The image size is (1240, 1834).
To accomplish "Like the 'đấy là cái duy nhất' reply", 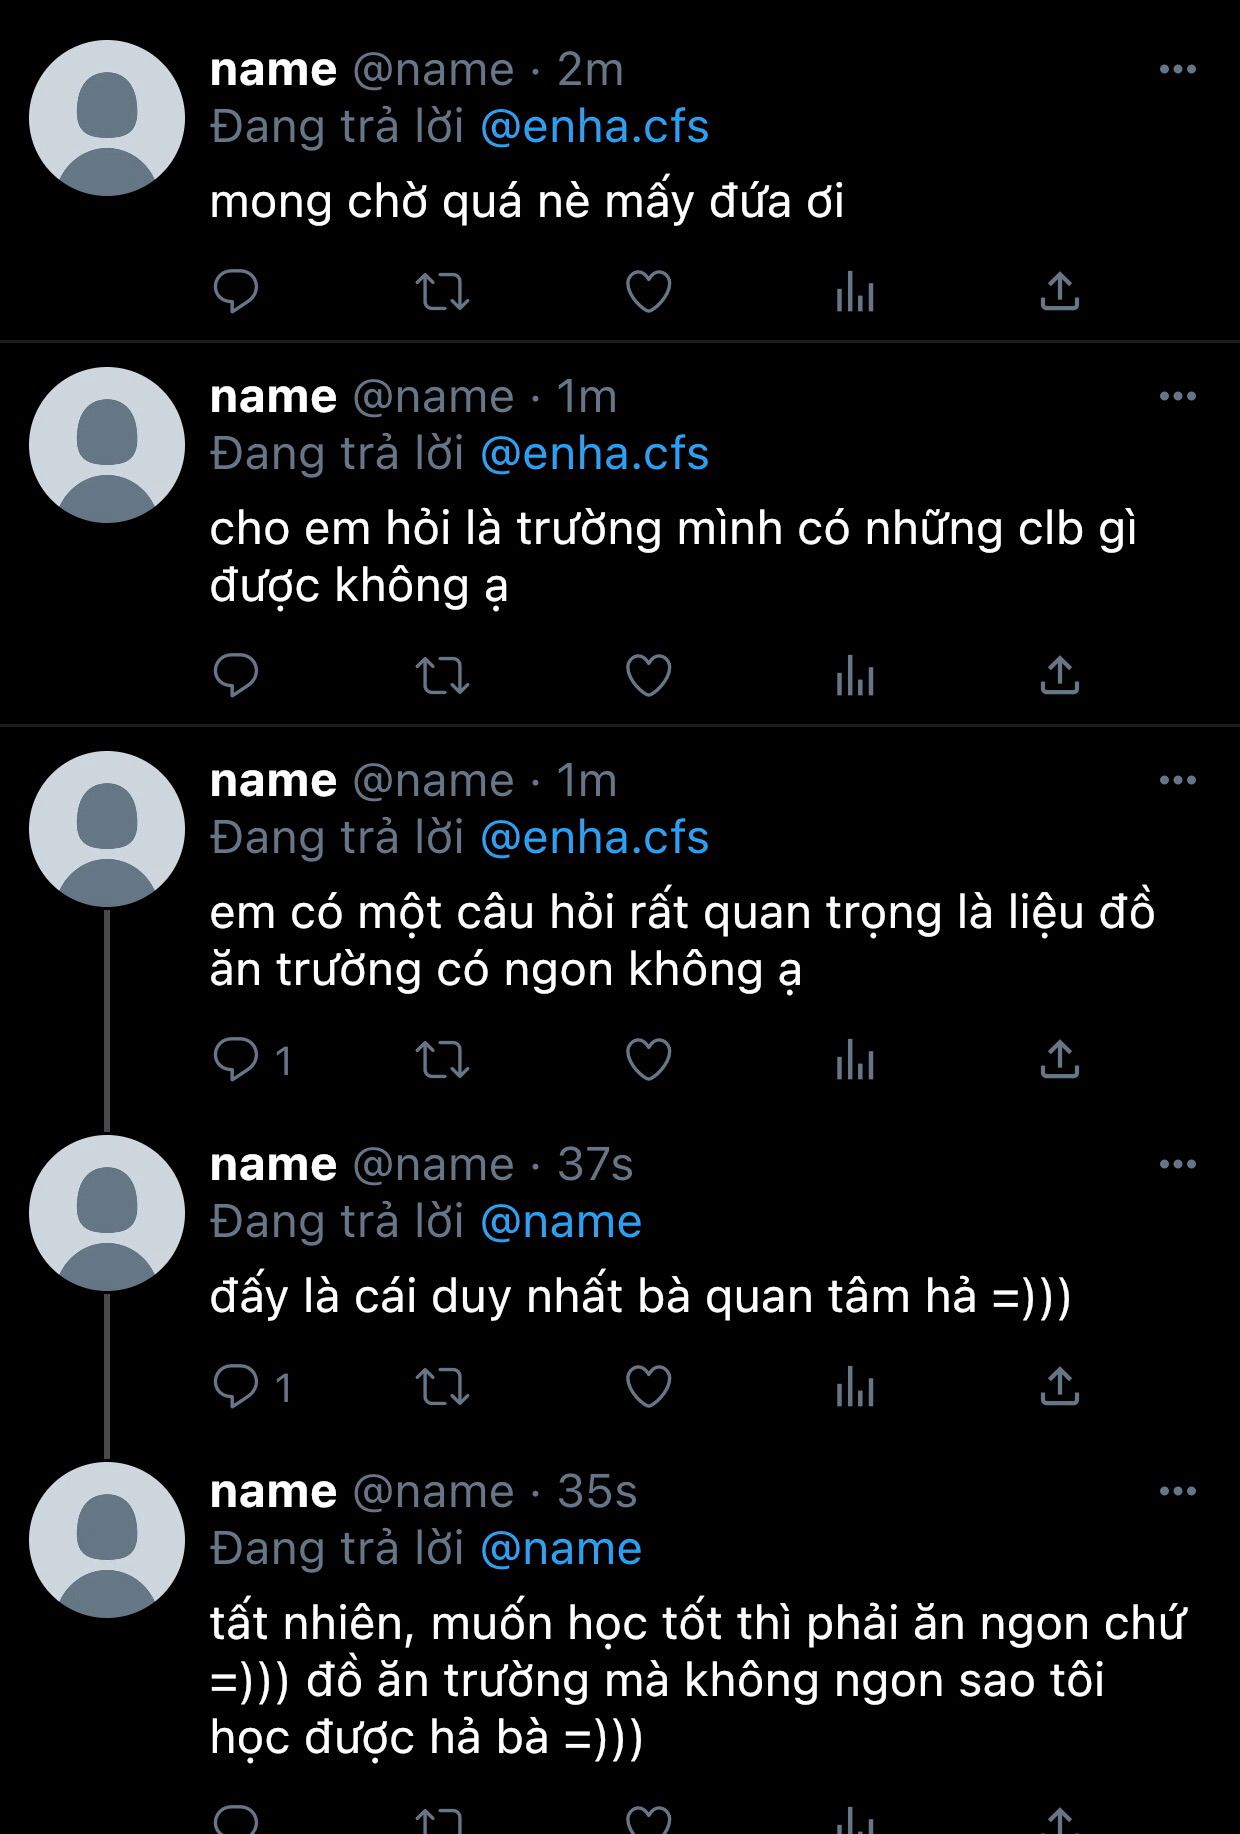I will 648,1387.
